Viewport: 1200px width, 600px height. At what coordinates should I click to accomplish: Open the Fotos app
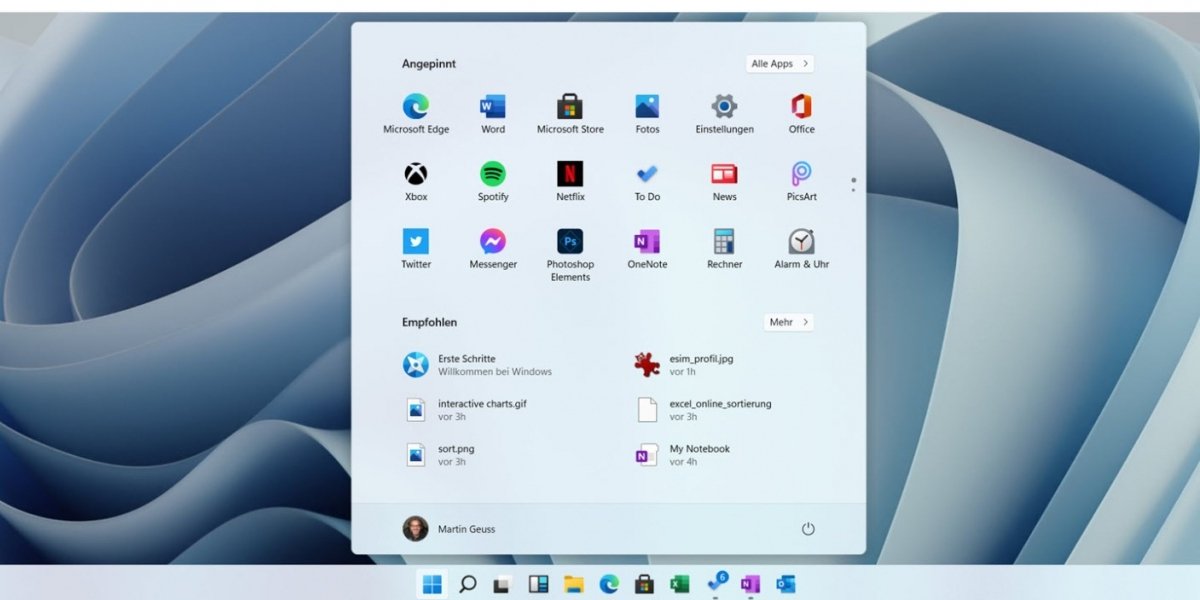pos(646,110)
